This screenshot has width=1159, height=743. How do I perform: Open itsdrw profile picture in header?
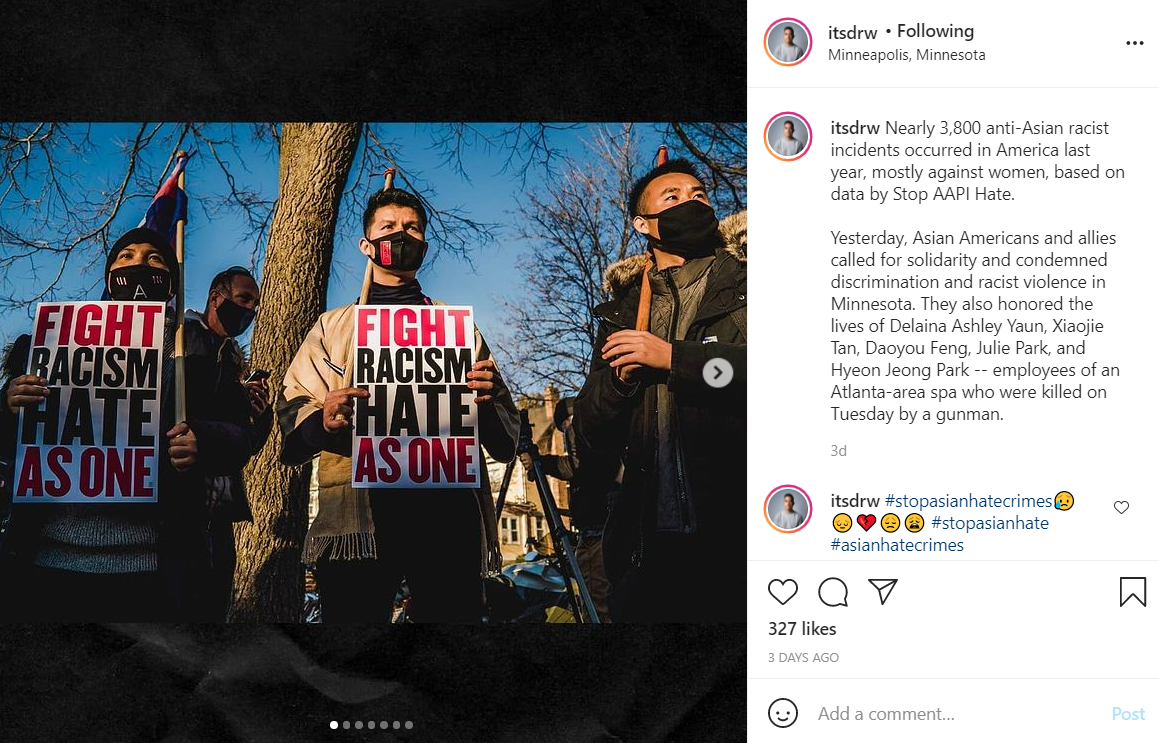pos(788,43)
